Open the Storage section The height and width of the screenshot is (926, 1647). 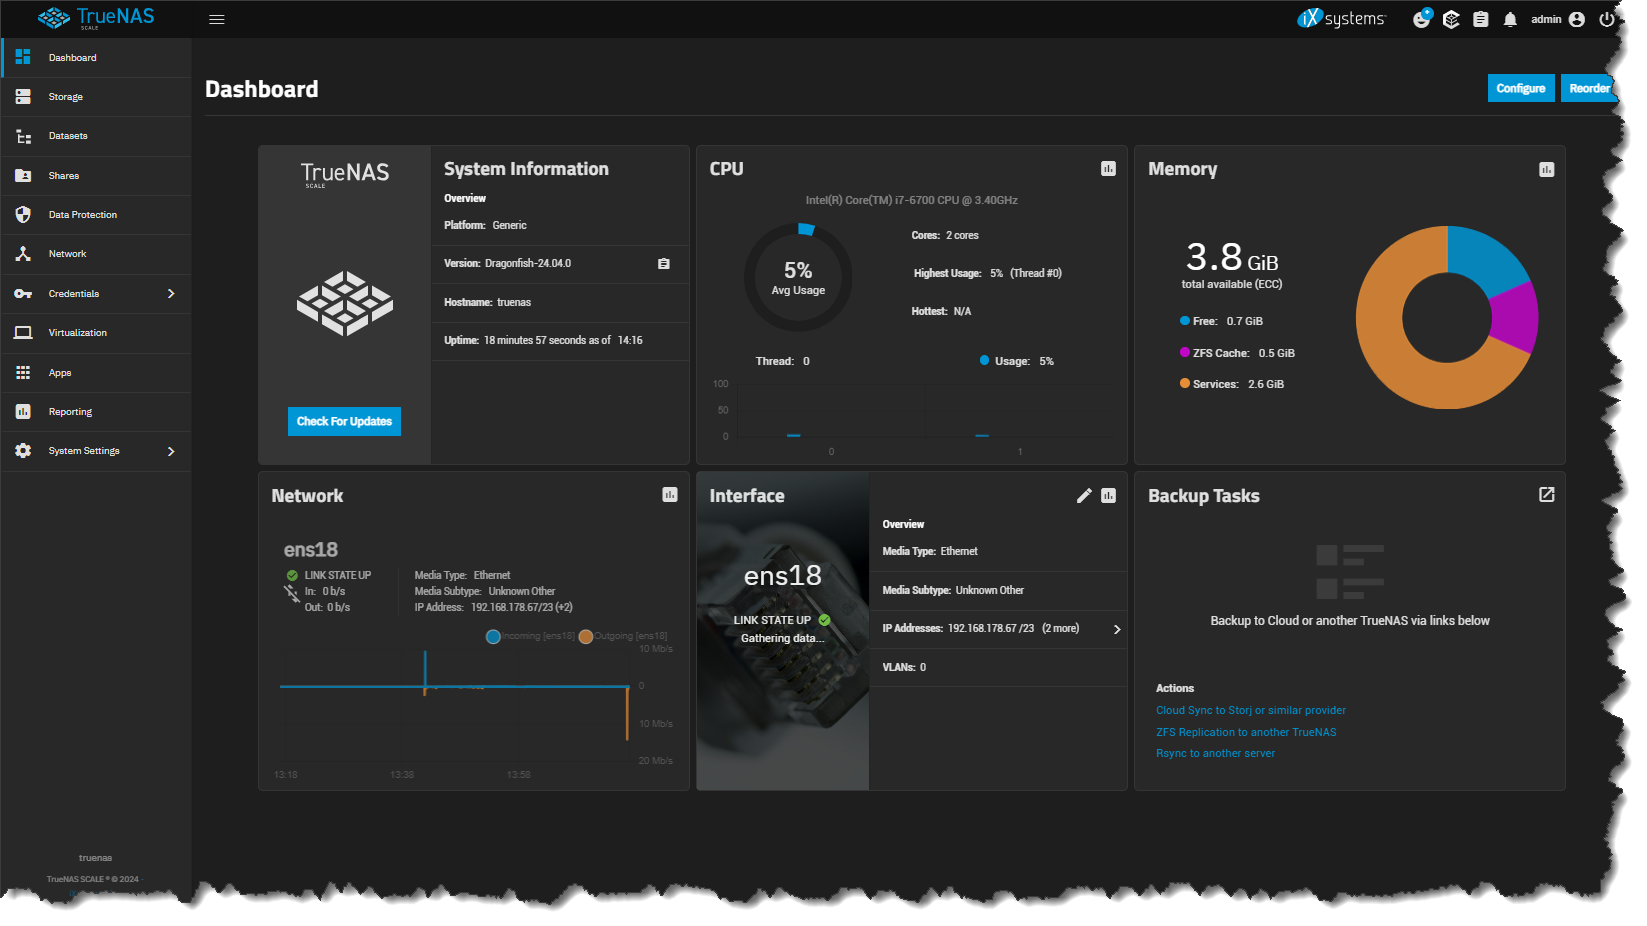96,97
